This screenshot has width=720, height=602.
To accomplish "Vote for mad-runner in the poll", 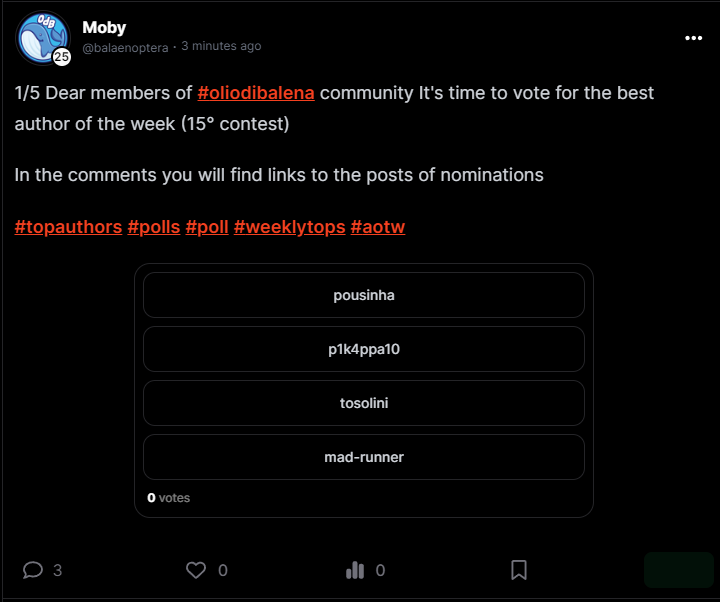I will point(364,457).
